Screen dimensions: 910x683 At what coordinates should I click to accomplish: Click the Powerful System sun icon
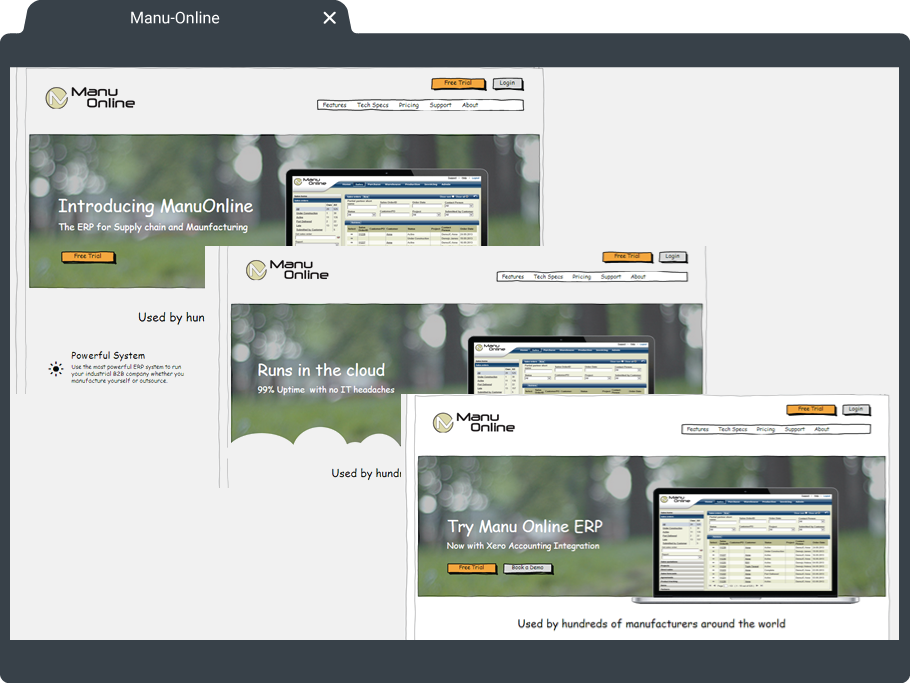click(x=56, y=368)
